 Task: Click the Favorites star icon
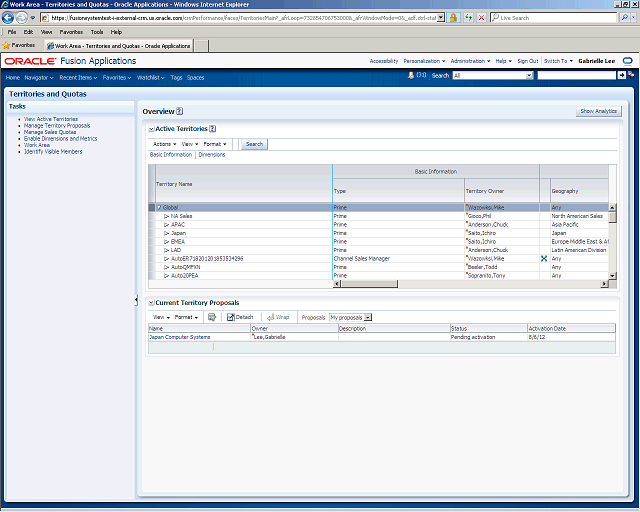coord(6,45)
